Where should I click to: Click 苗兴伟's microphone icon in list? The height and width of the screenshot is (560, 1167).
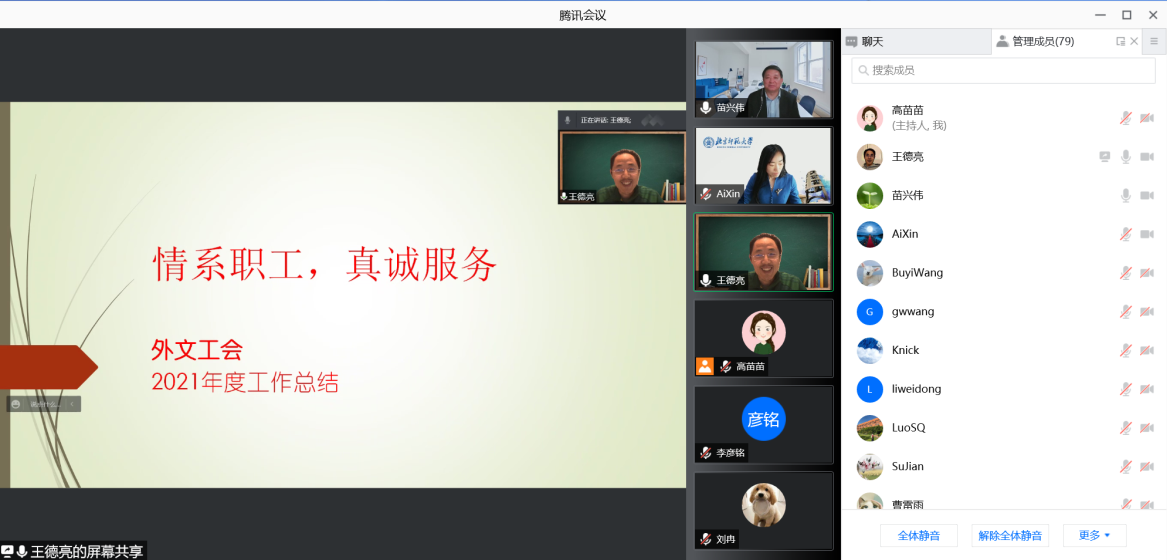point(1126,196)
